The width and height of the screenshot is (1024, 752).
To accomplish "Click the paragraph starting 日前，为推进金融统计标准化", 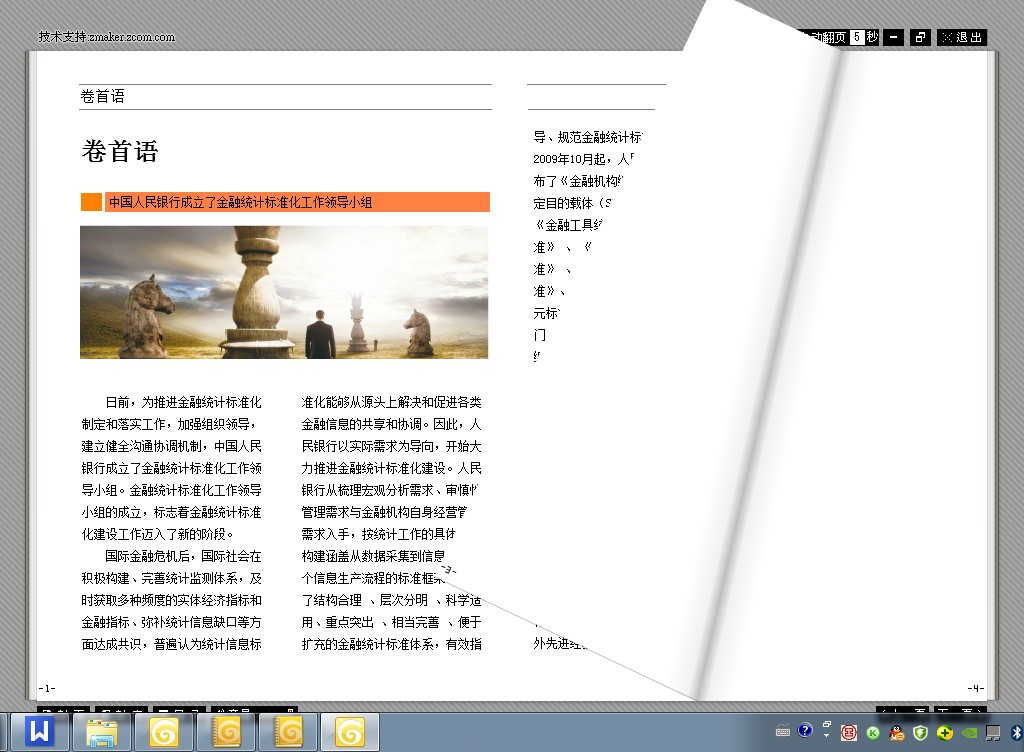I will point(171,468).
